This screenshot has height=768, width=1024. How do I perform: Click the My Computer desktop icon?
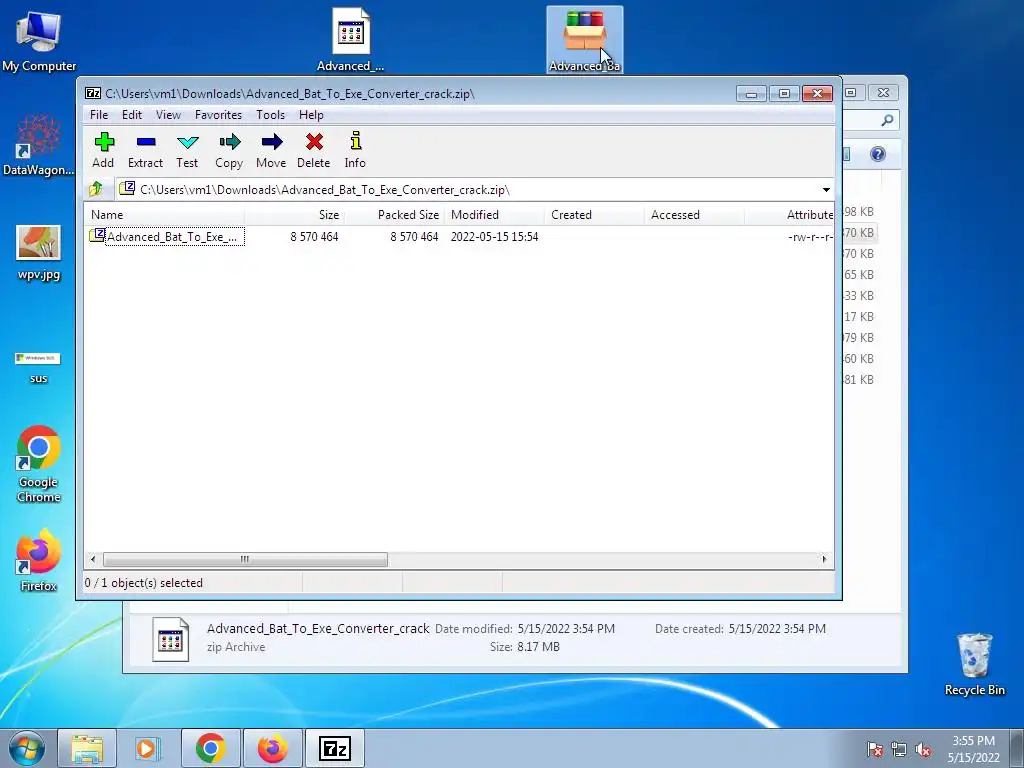39,40
